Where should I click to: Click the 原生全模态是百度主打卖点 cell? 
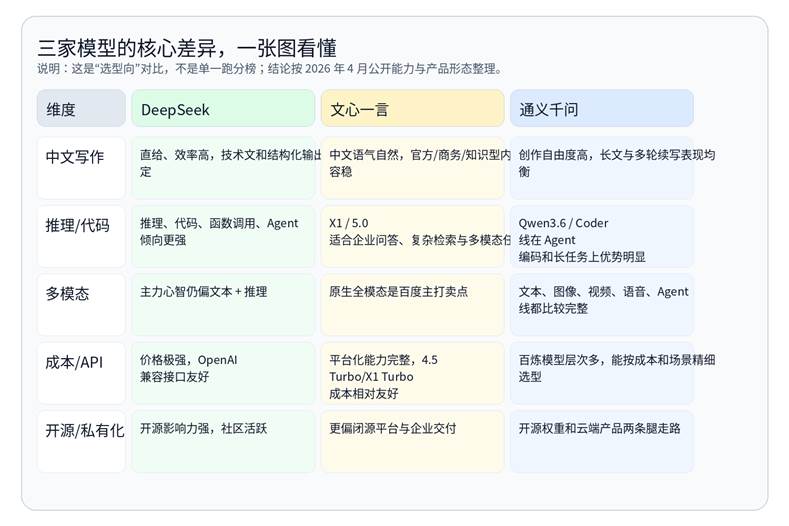pyautogui.click(x=412, y=304)
